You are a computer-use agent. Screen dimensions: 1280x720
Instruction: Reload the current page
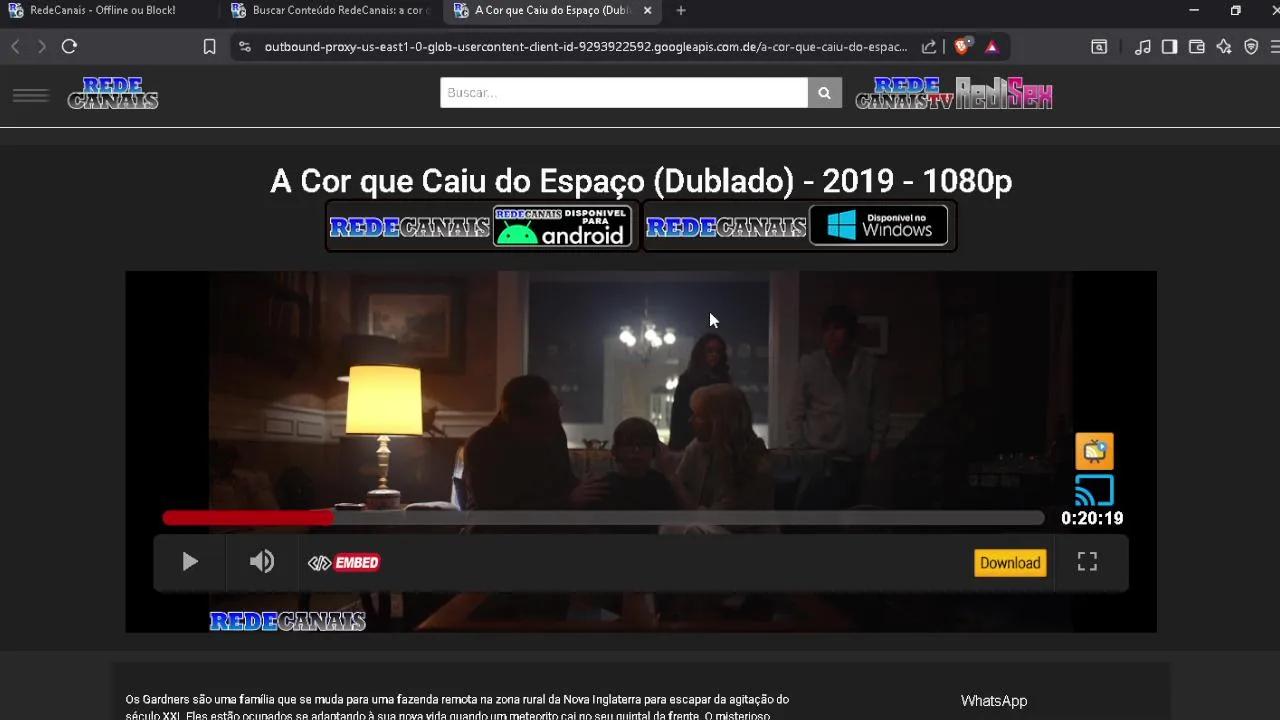click(x=69, y=47)
